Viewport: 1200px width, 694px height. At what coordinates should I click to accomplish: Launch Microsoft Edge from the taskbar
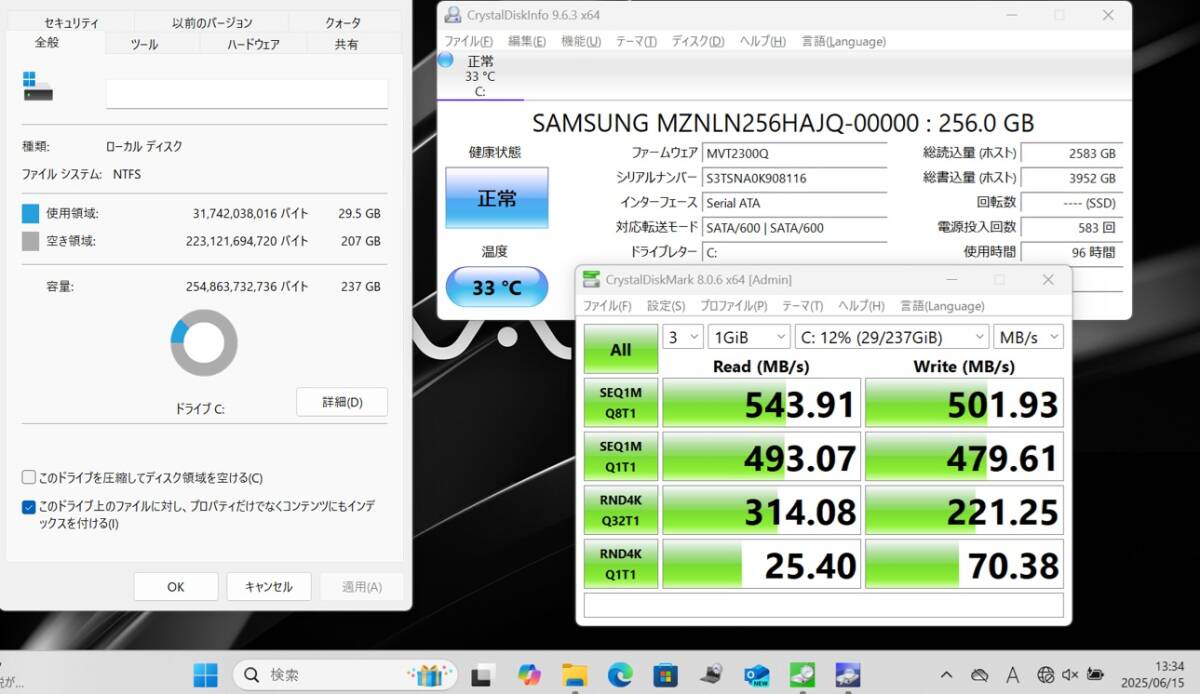coord(620,675)
